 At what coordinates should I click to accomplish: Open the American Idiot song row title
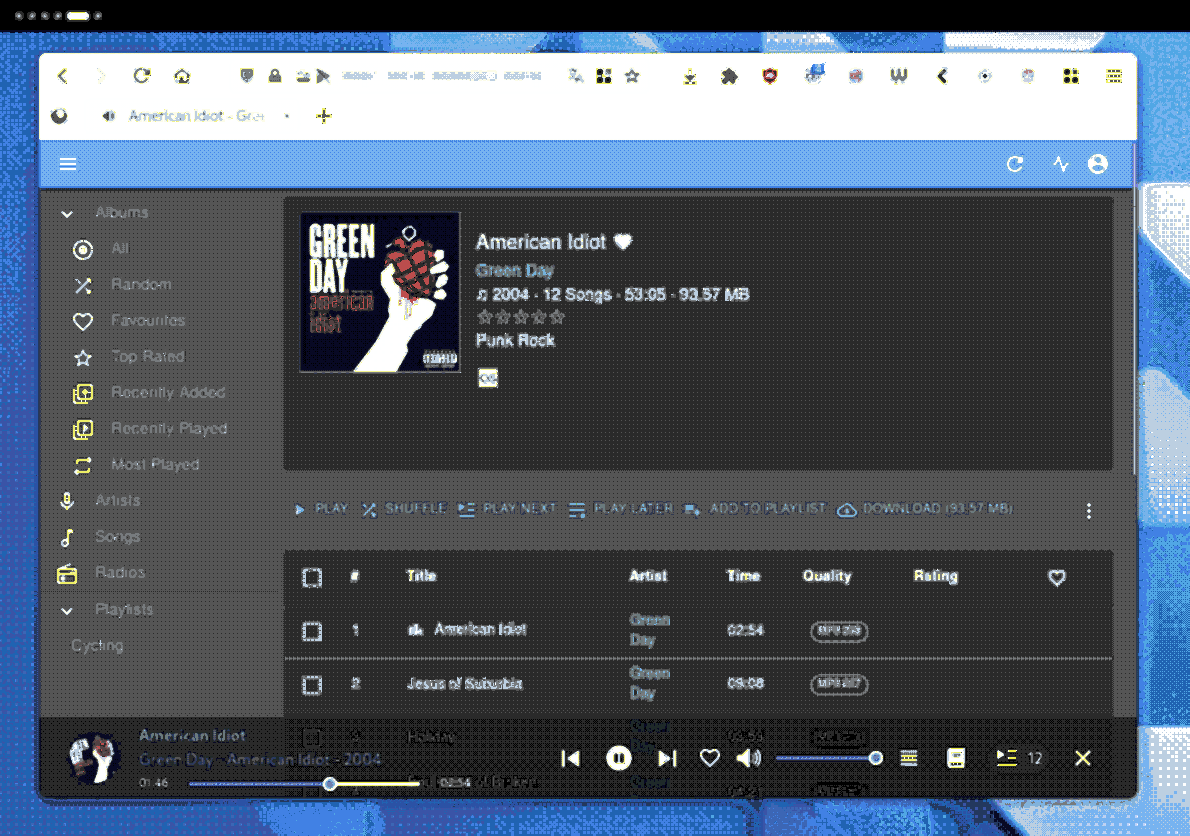point(480,629)
